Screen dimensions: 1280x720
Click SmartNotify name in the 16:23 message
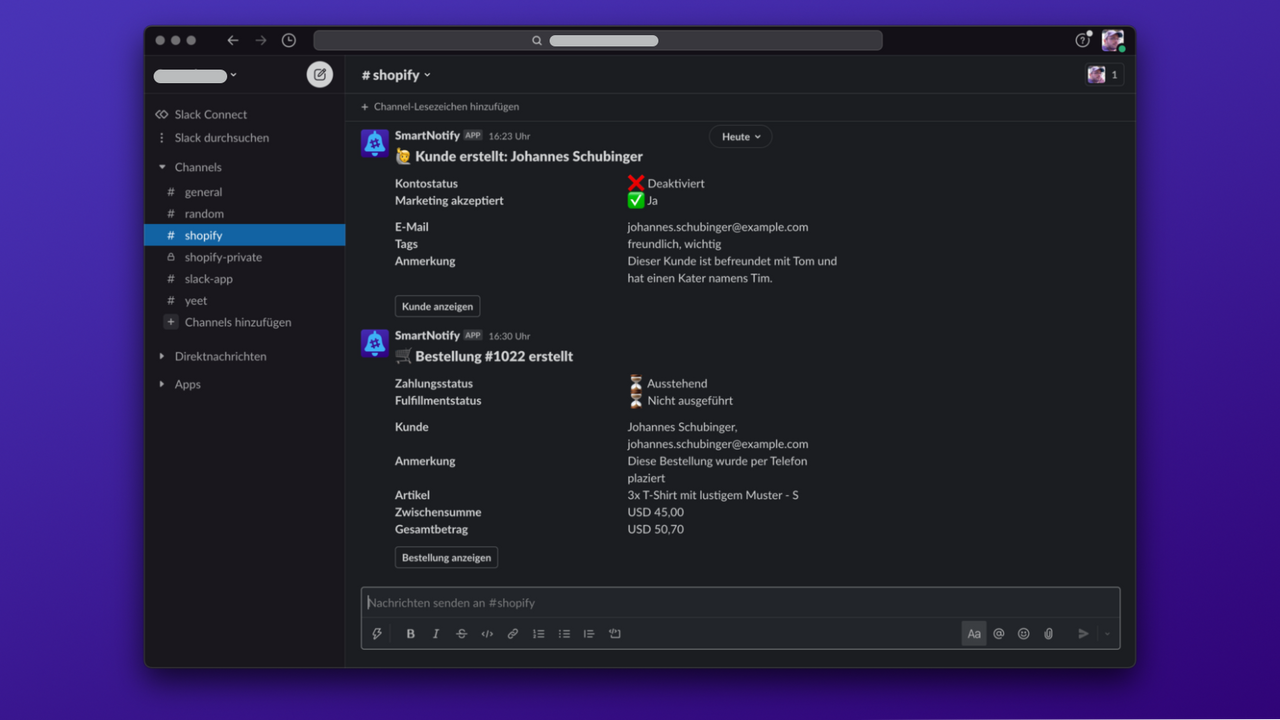tap(427, 135)
